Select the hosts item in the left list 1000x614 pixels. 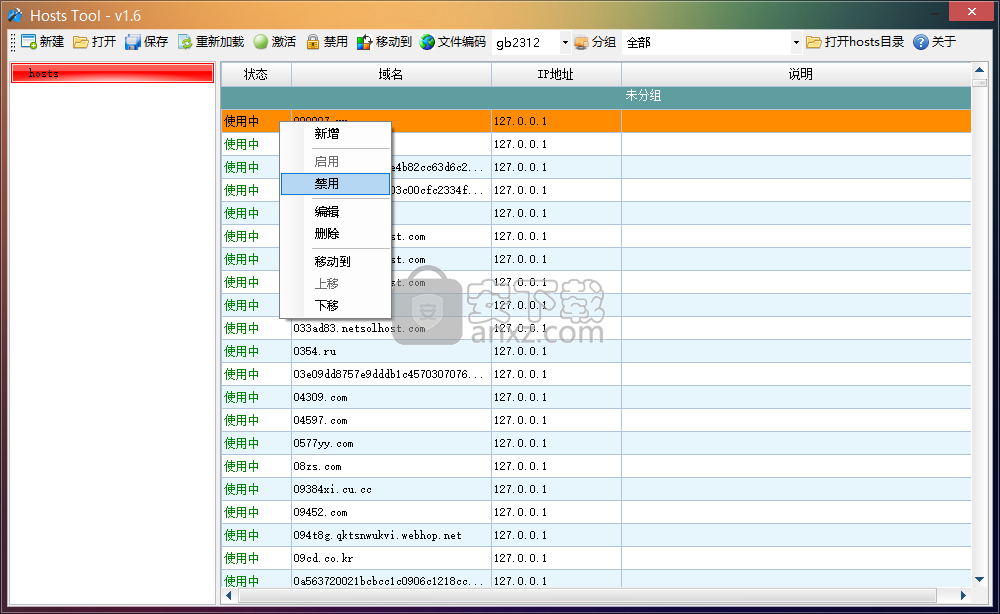[112, 73]
